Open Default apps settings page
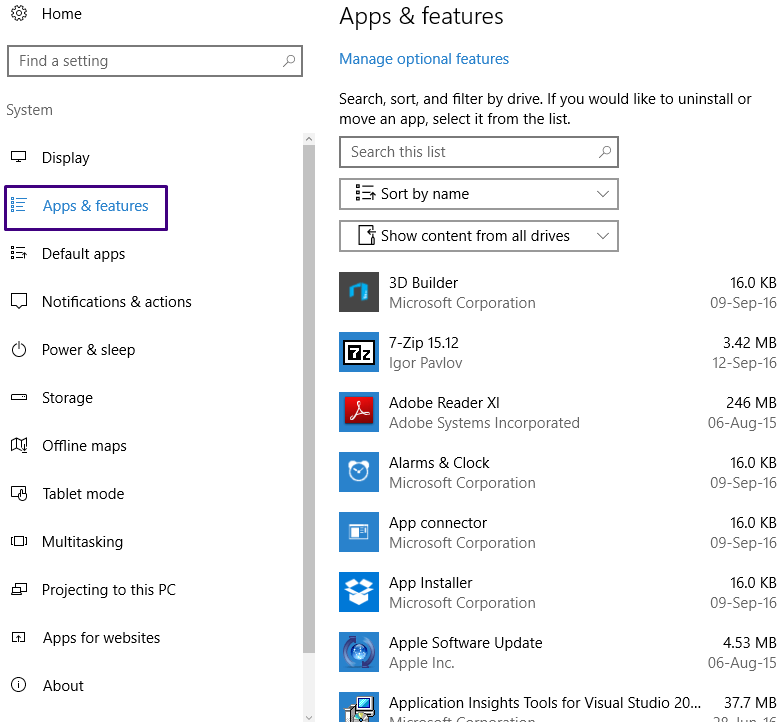 coord(83,254)
